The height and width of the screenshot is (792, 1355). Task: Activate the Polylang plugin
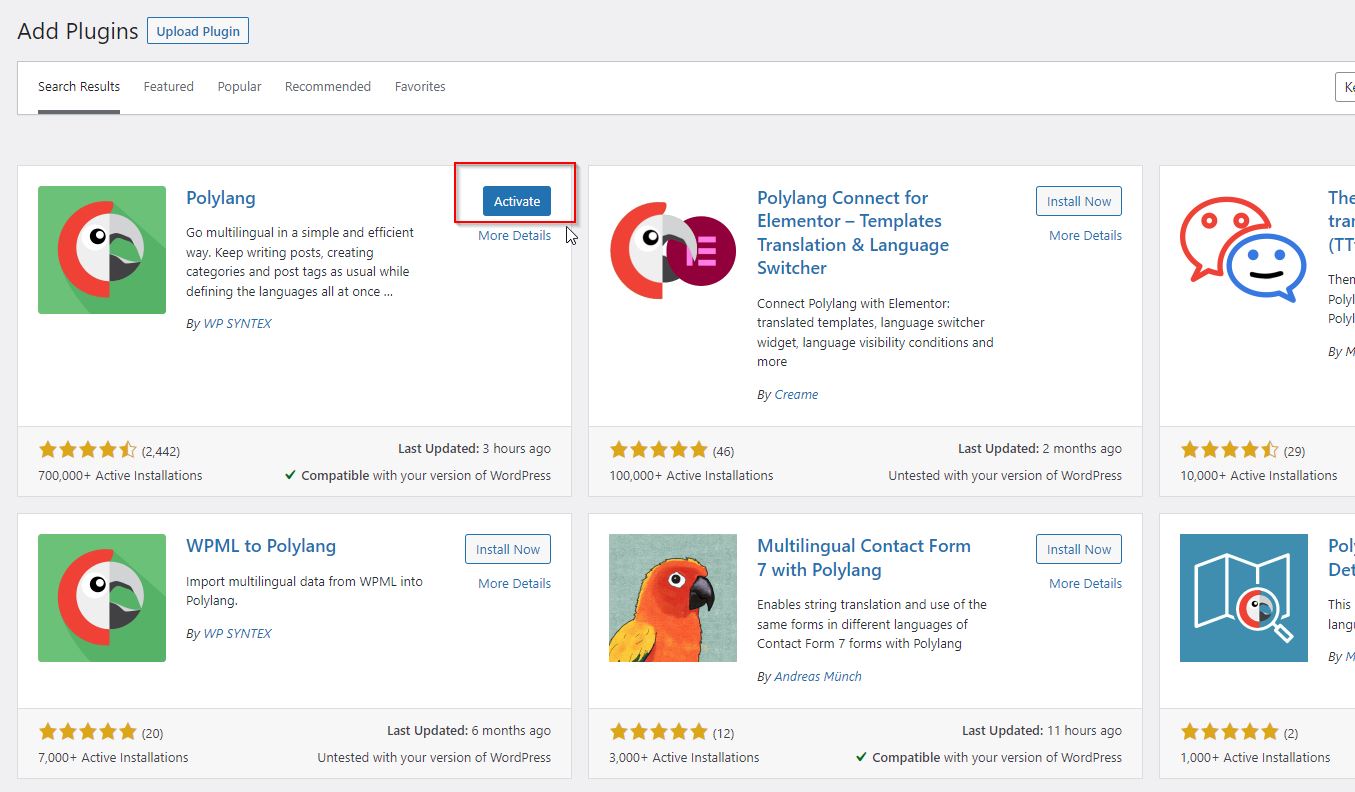click(x=517, y=201)
